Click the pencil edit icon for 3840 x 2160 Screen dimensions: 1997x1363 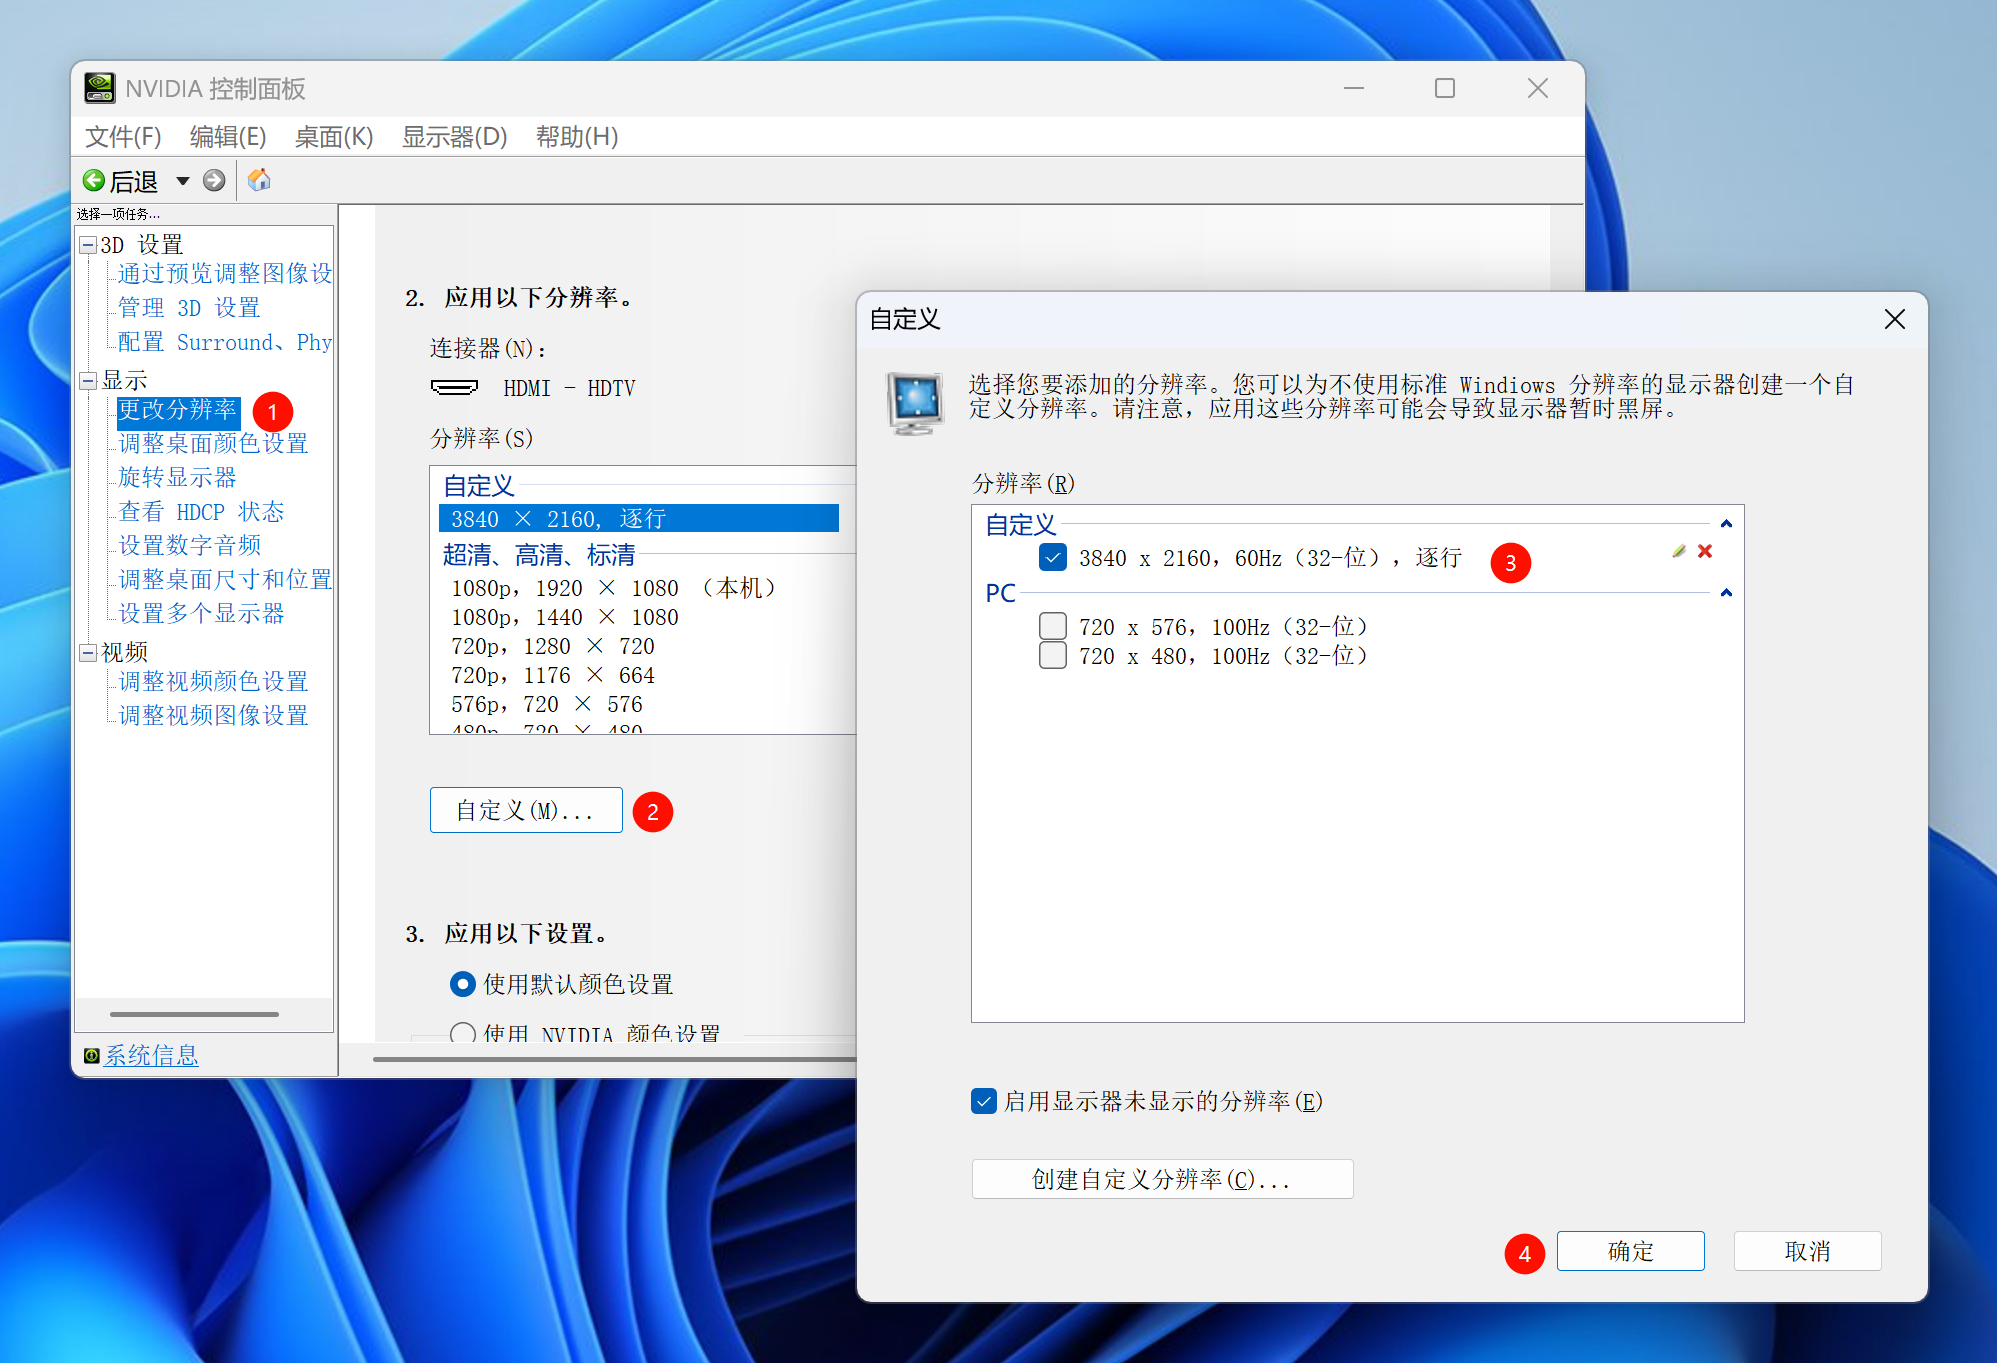click(x=1679, y=551)
